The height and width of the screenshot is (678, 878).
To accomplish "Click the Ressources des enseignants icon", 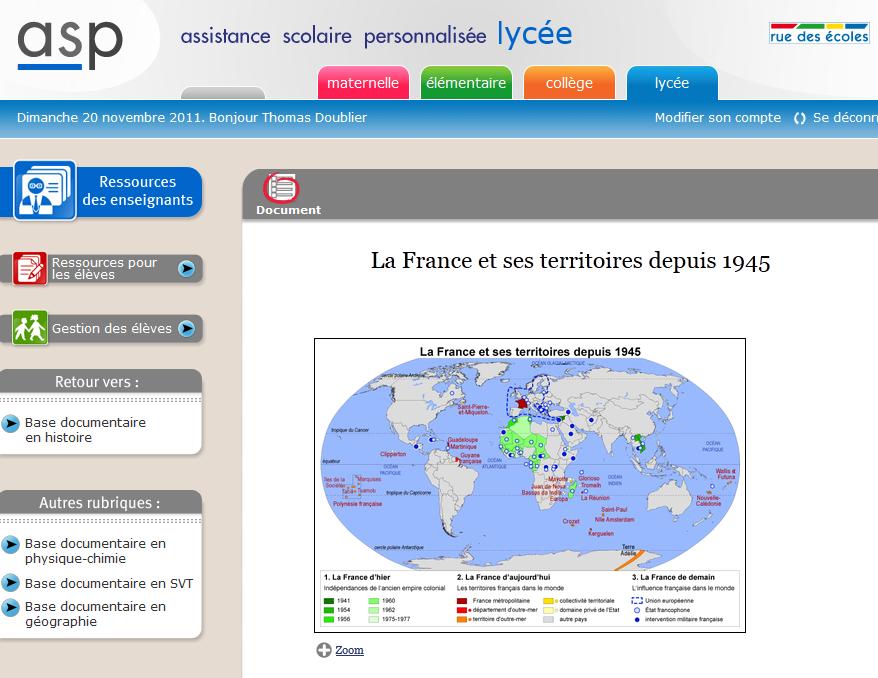I will 45,190.
